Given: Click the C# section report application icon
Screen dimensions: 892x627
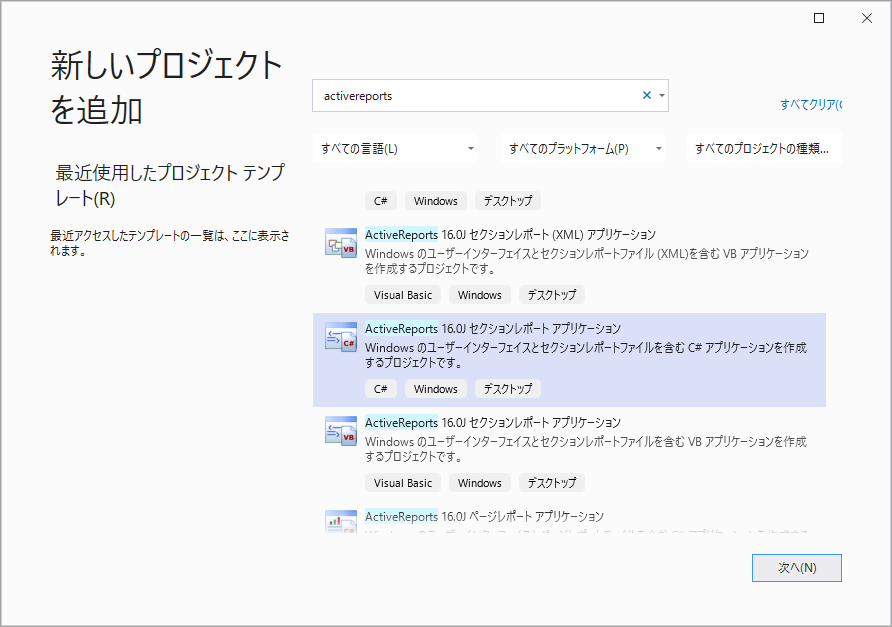Looking at the screenshot, I should pos(341,338).
